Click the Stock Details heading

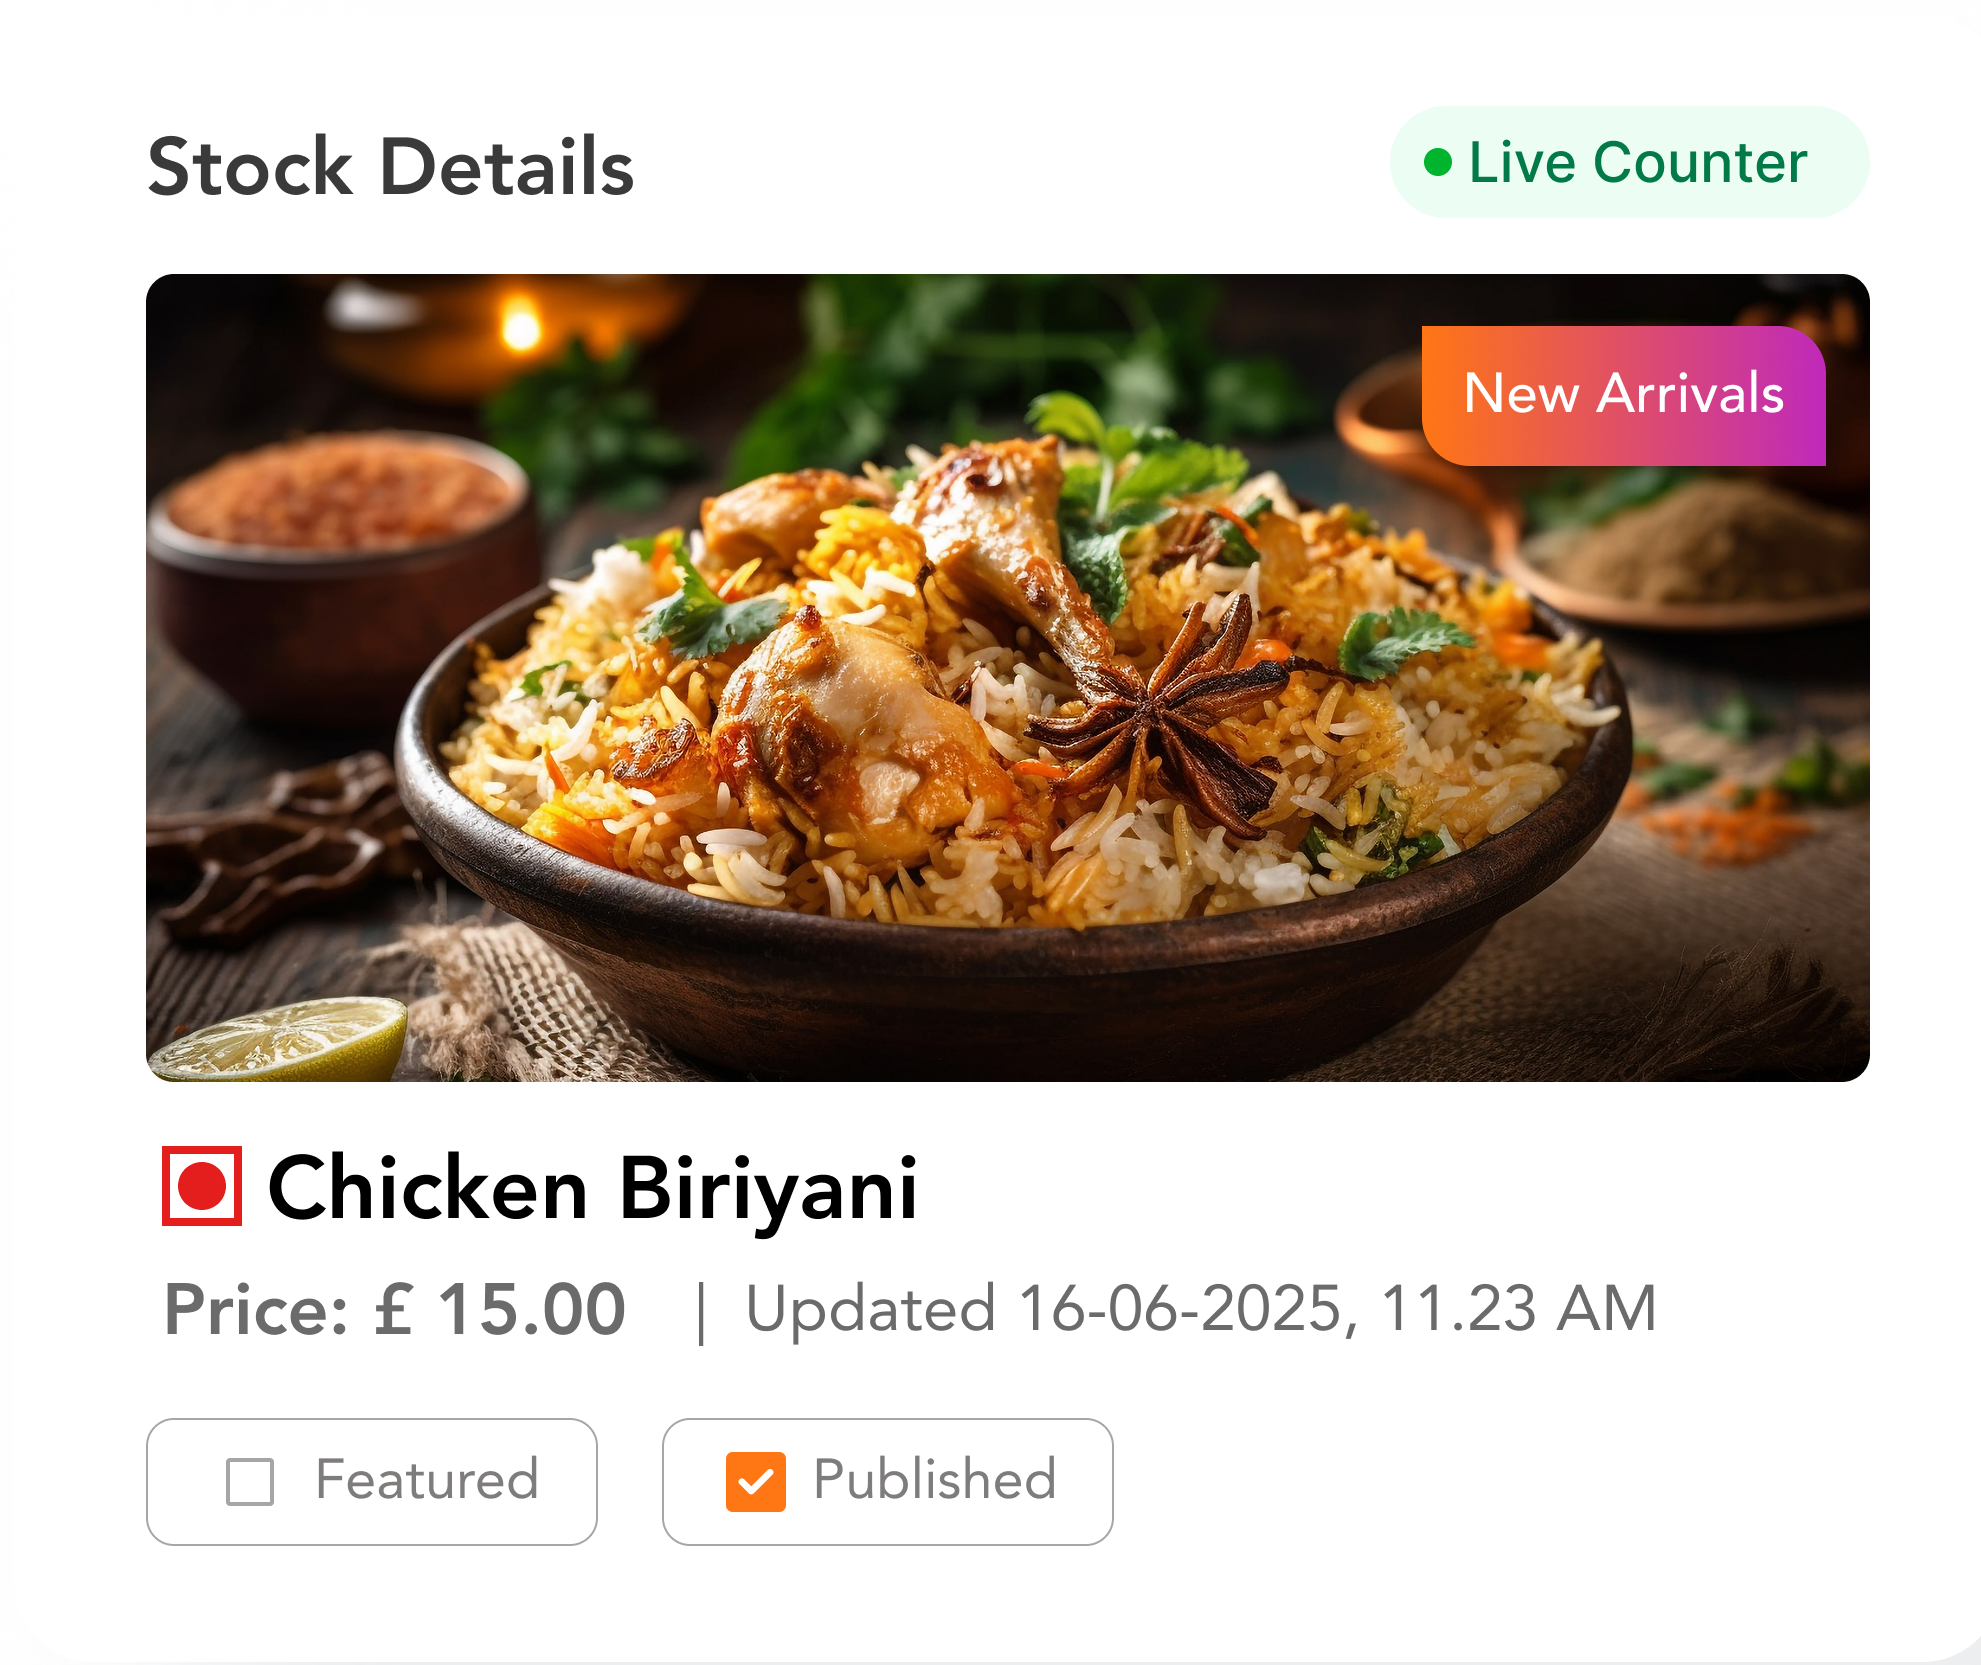391,167
